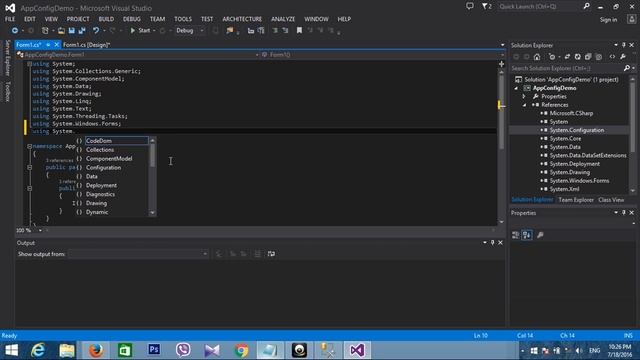The image size is (640, 360).
Task: Select System.Configuration reference in Solution Explorer
Action: (x=576, y=130)
